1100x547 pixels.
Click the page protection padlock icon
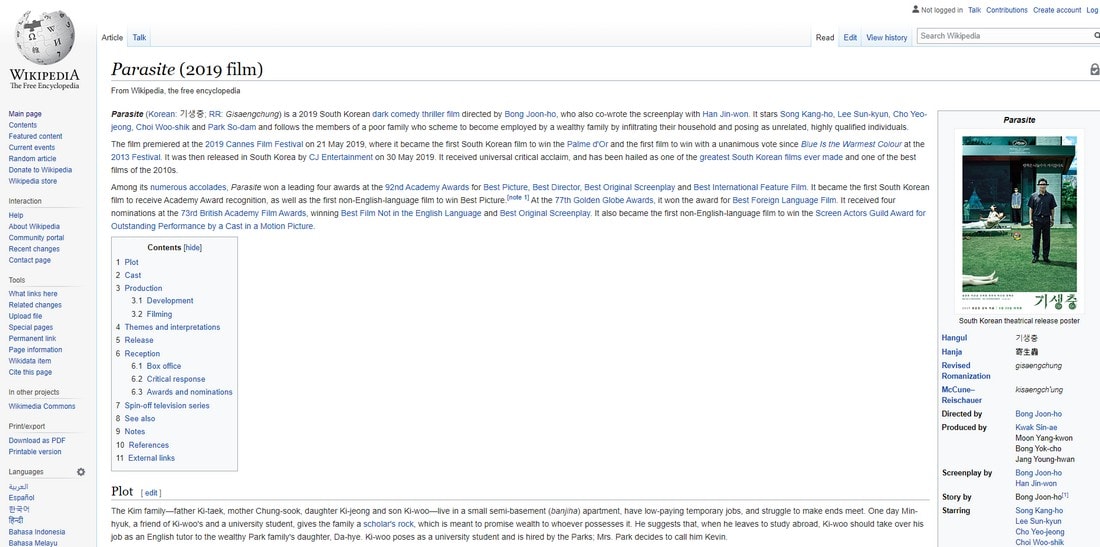click(1094, 69)
